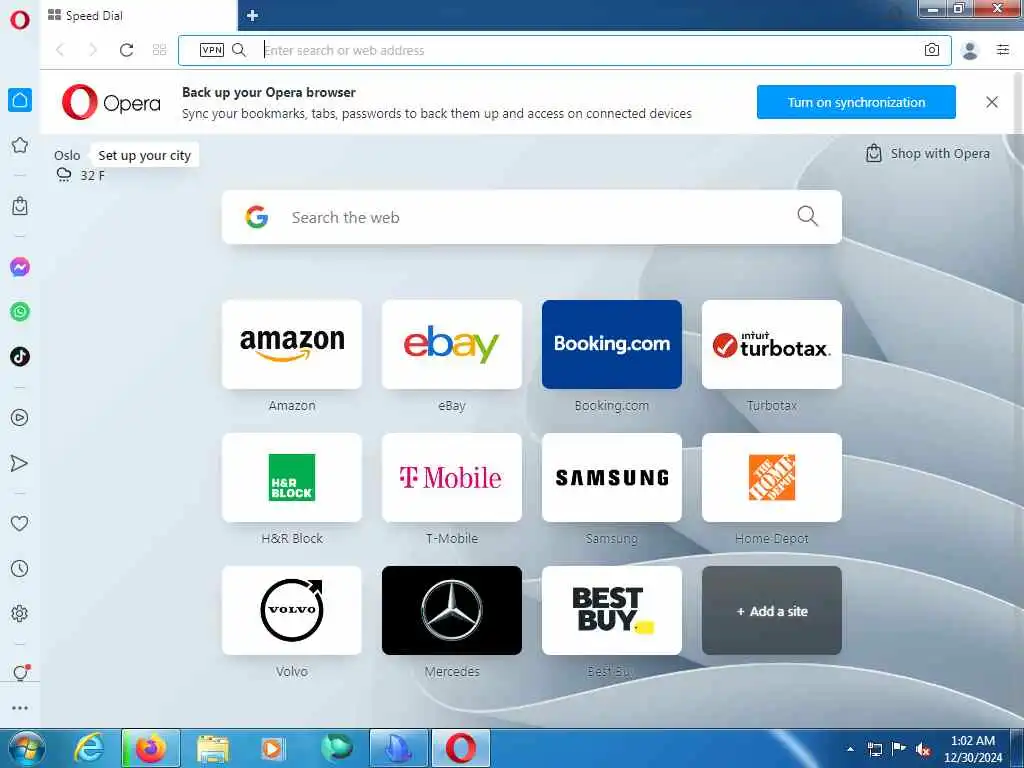Click the address bar magnifier icon

pyautogui.click(x=239, y=50)
